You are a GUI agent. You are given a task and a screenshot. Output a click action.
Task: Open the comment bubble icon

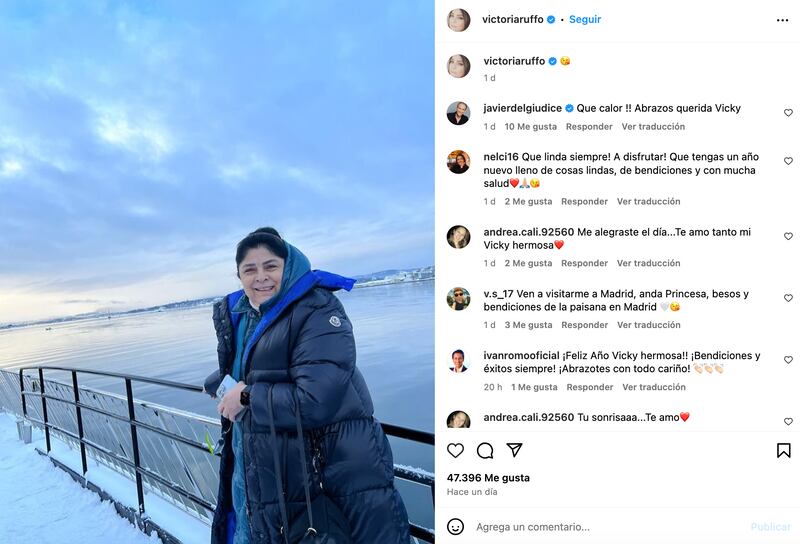point(485,451)
